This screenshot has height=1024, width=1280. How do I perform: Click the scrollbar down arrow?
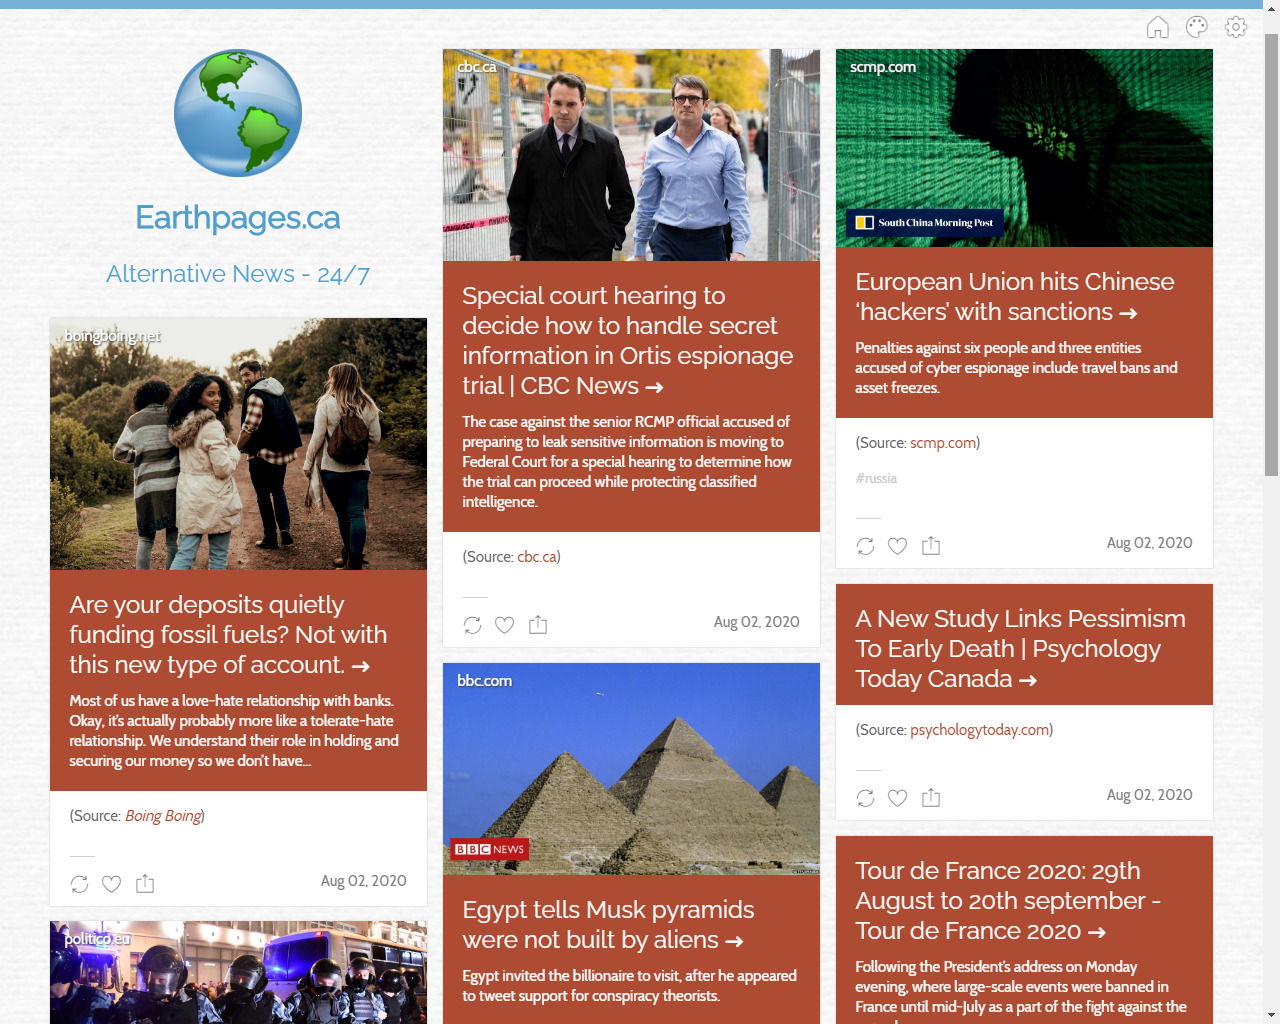pos(1271,1016)
